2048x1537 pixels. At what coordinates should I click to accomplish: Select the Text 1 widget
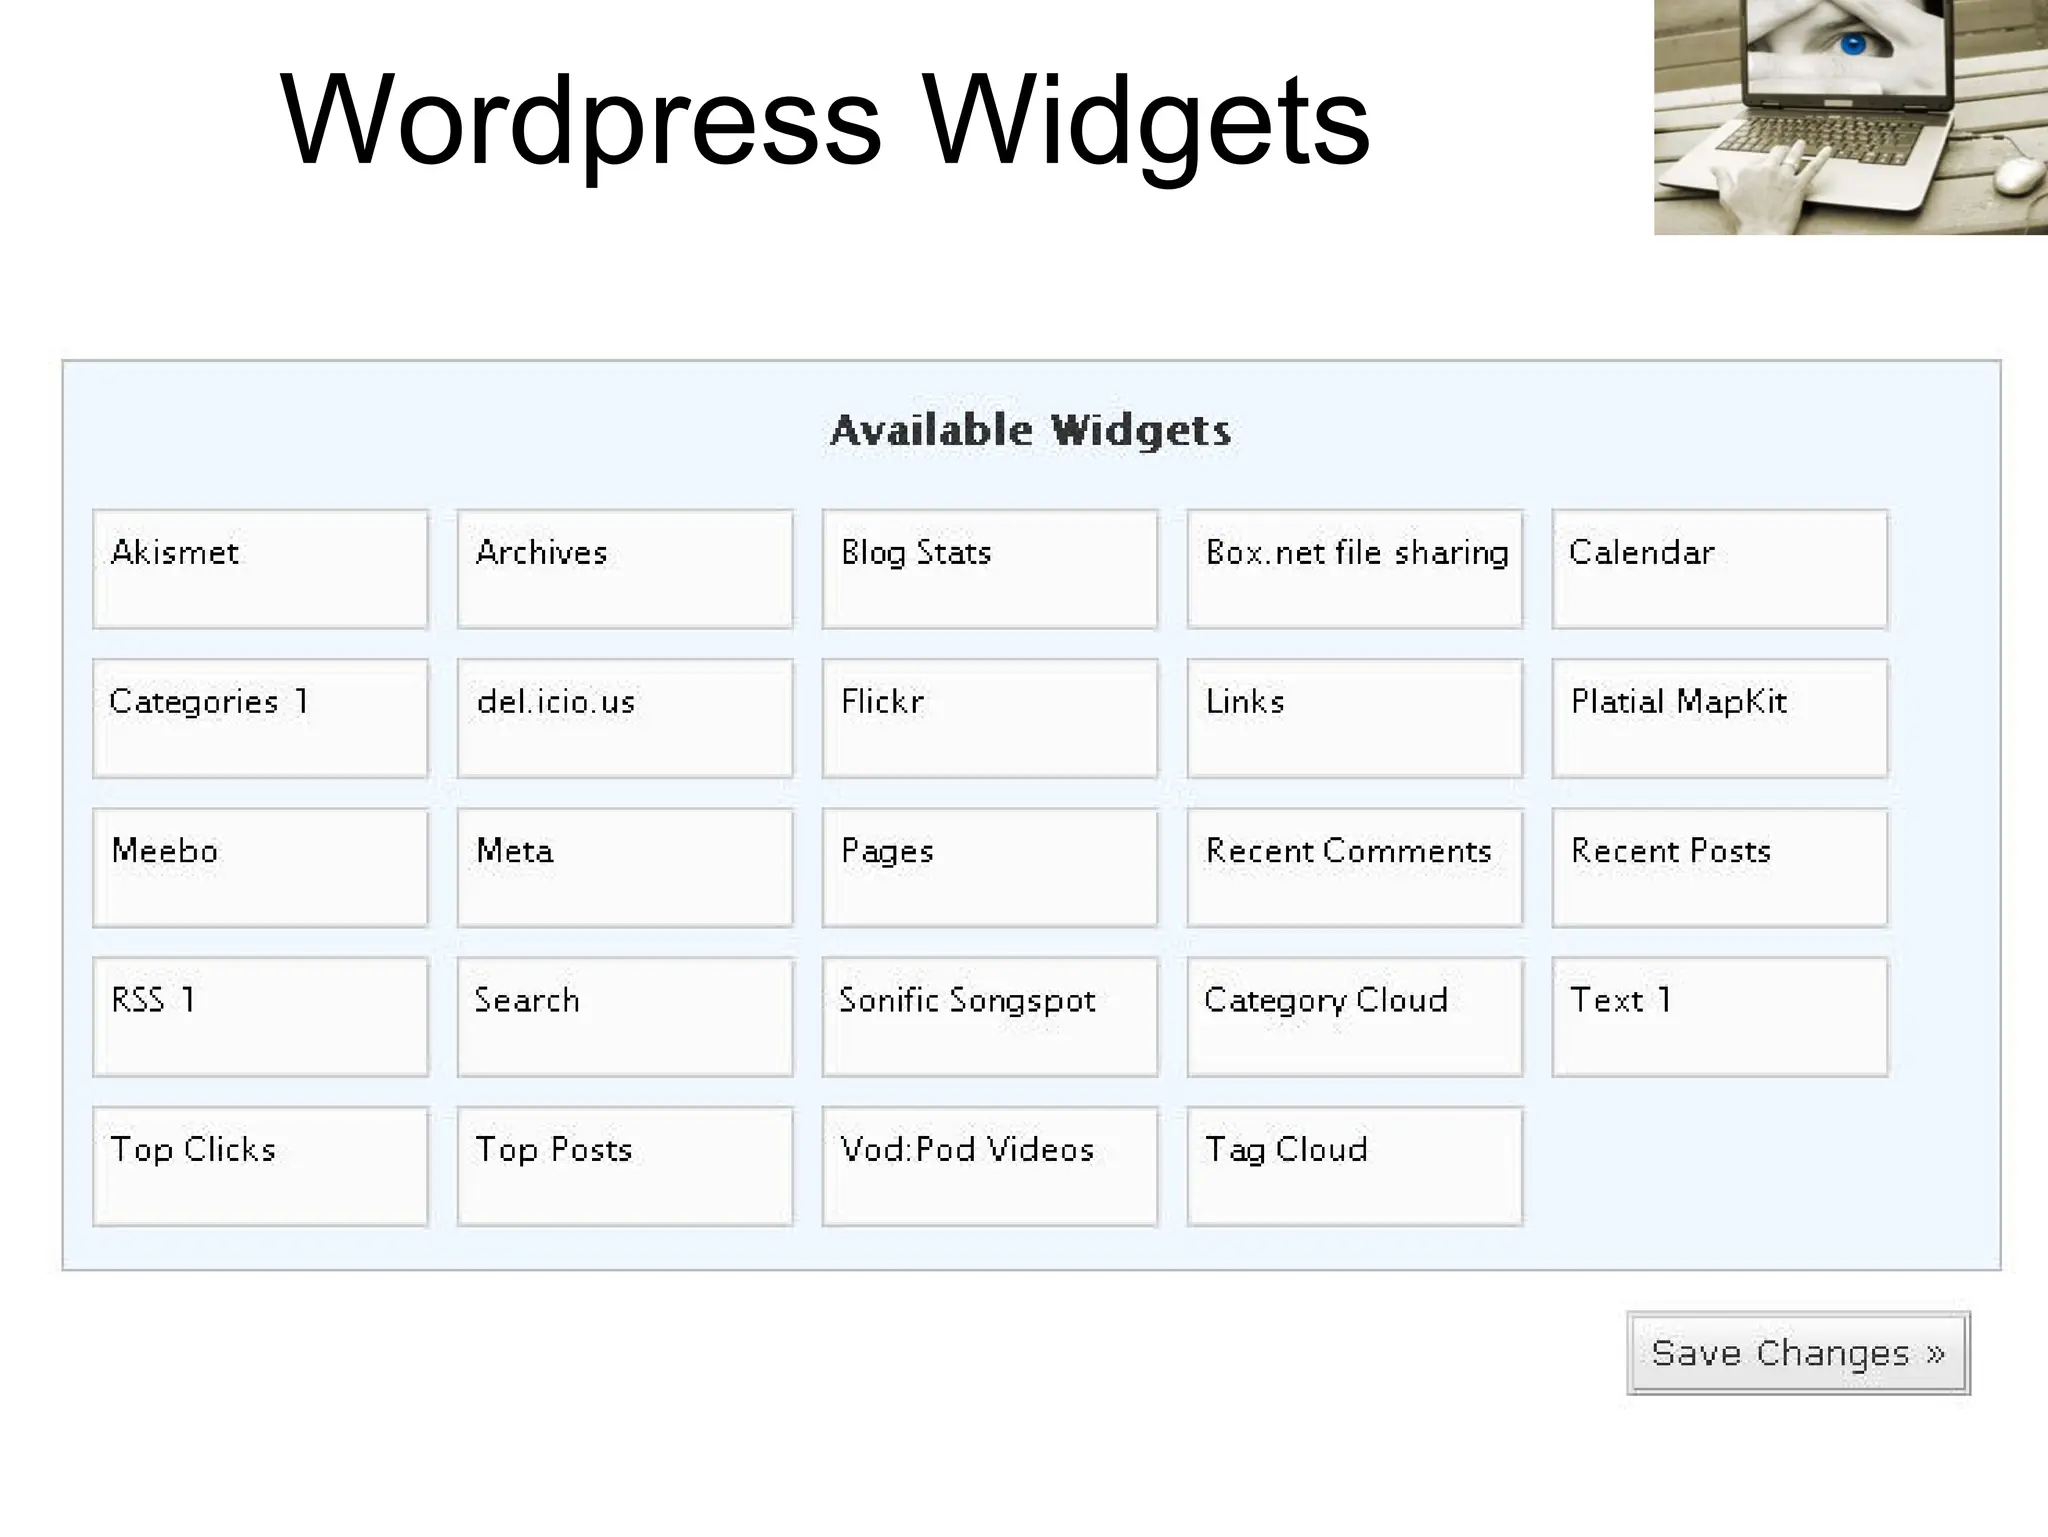point(1720,1016)
